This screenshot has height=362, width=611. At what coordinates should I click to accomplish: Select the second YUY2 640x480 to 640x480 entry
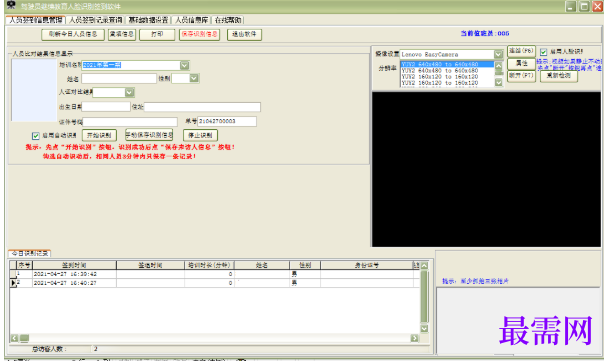pyautogui.click(x=447, y=71)
